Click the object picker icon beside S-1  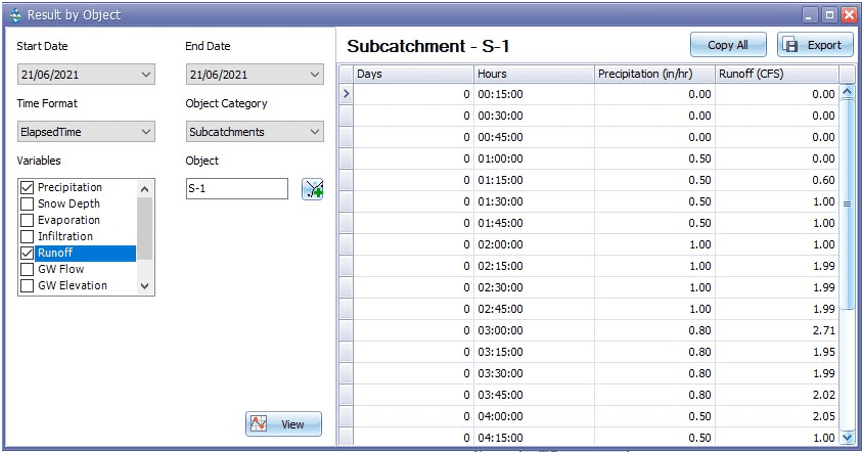312,189
